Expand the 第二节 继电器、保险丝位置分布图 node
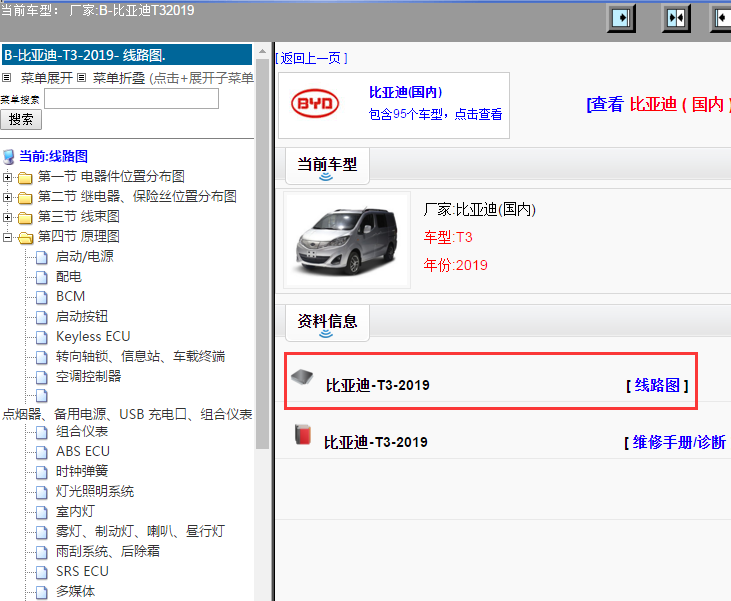 pos(7,197)
